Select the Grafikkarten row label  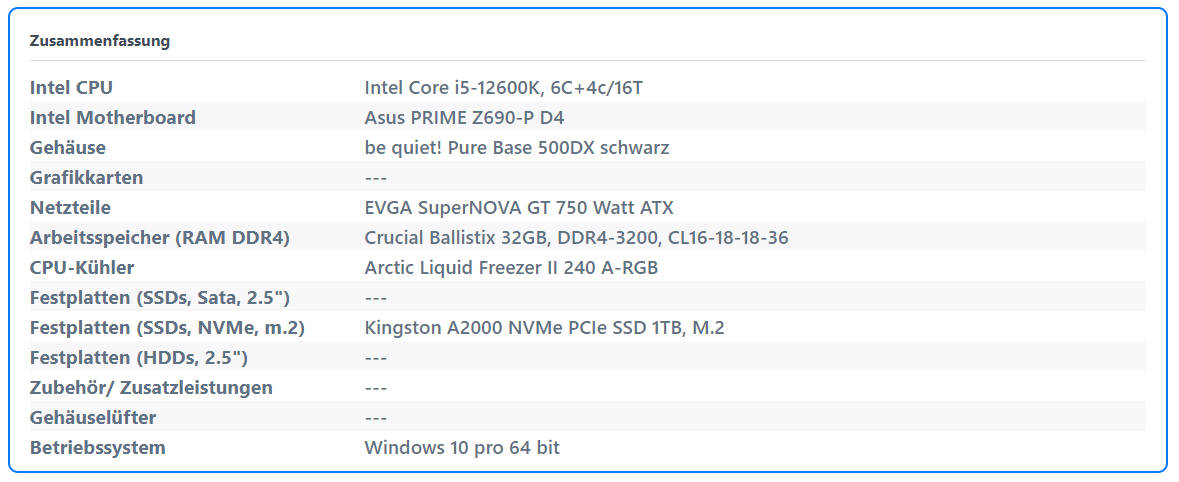[86, 178]
